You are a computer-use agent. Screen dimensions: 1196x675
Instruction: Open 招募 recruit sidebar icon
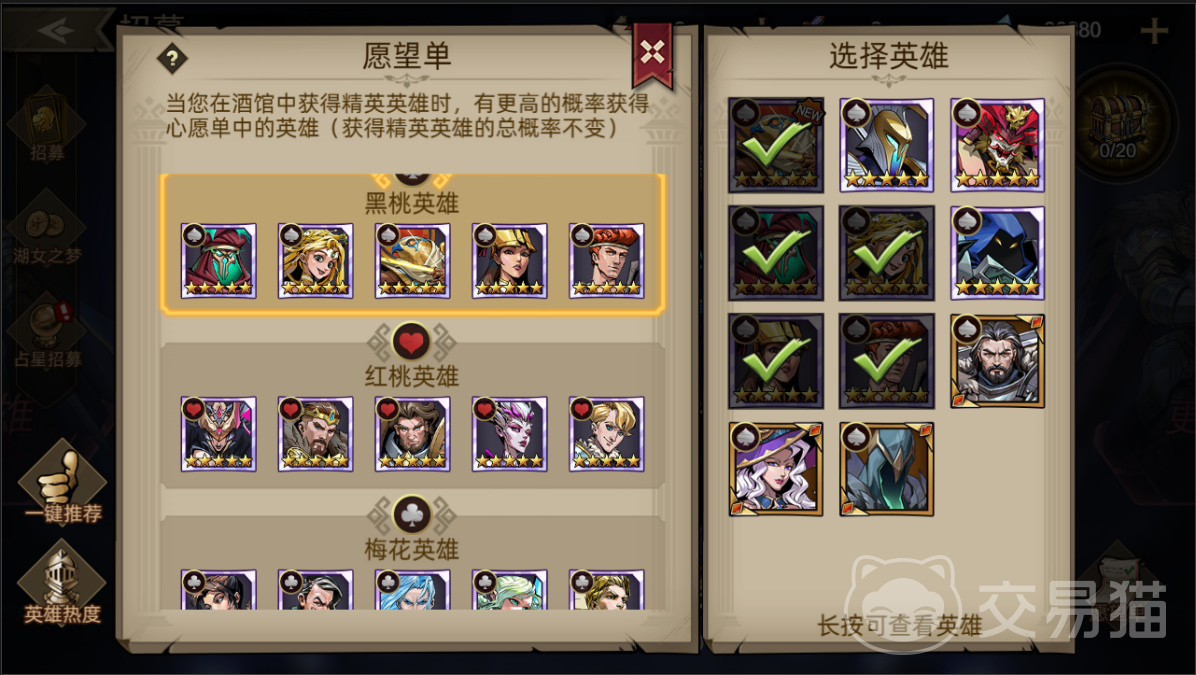[x=47, y=127]
